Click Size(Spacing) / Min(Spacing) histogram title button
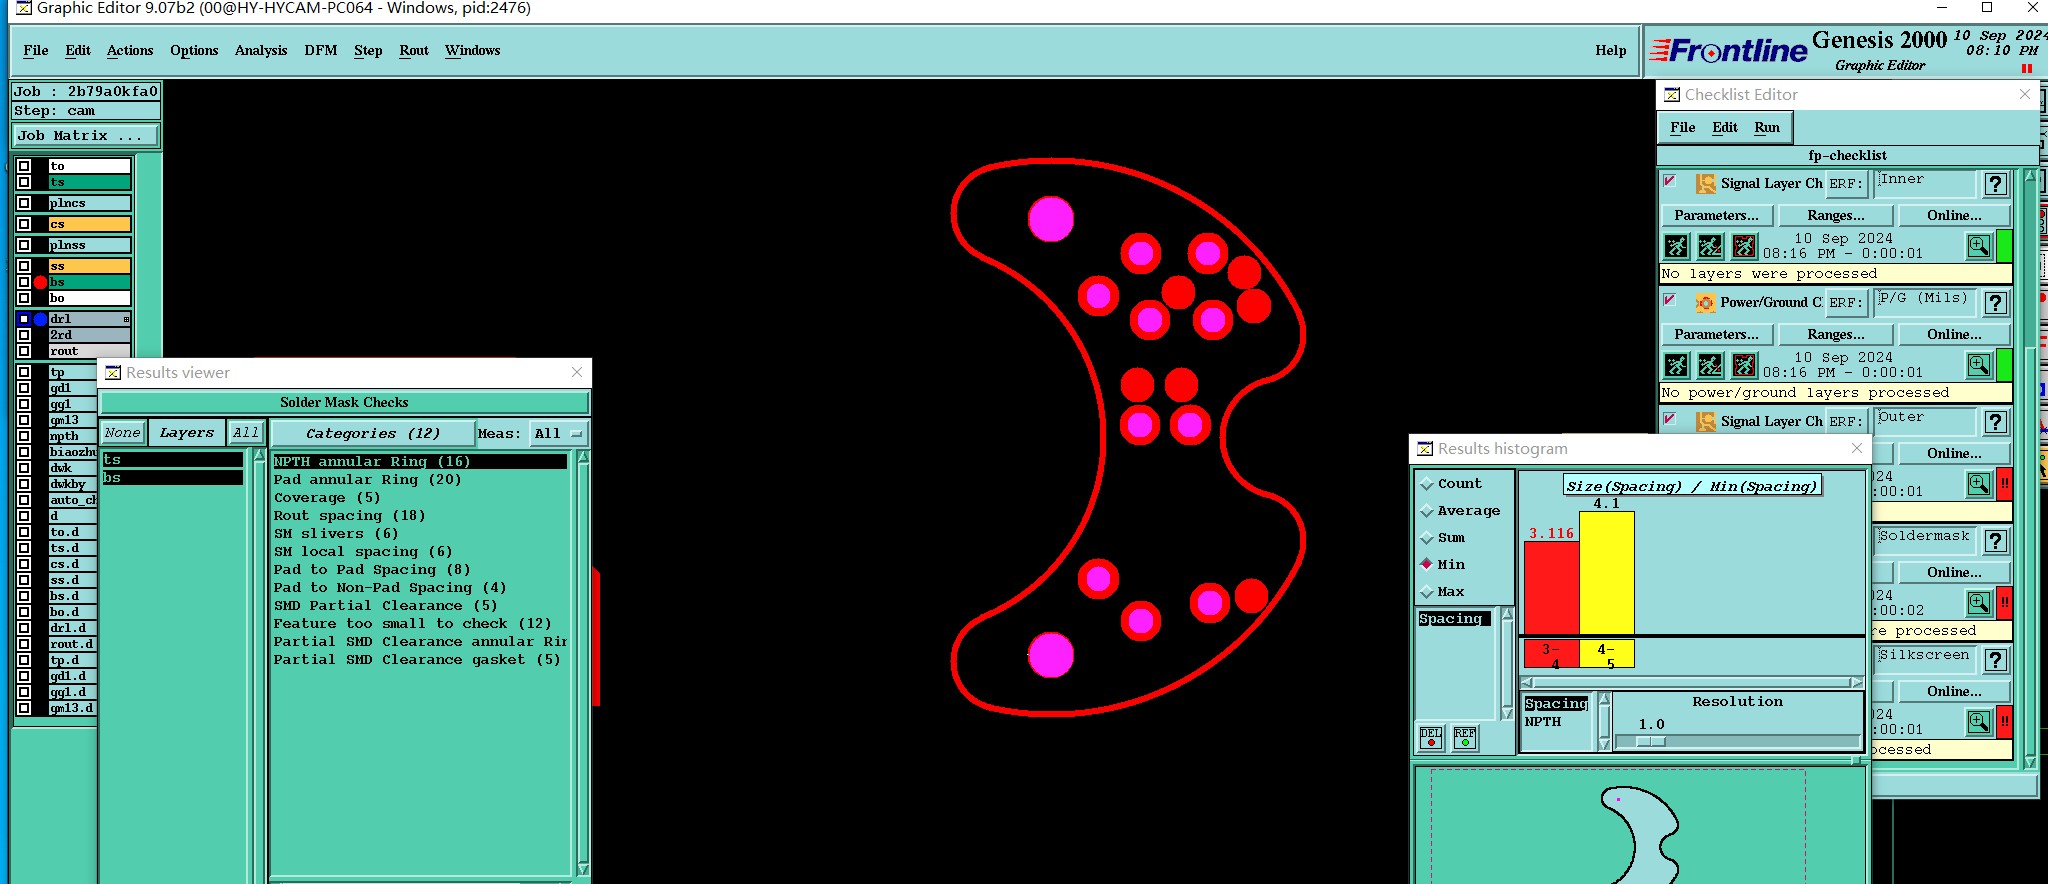2048x884 pixels. (1692, 486)
